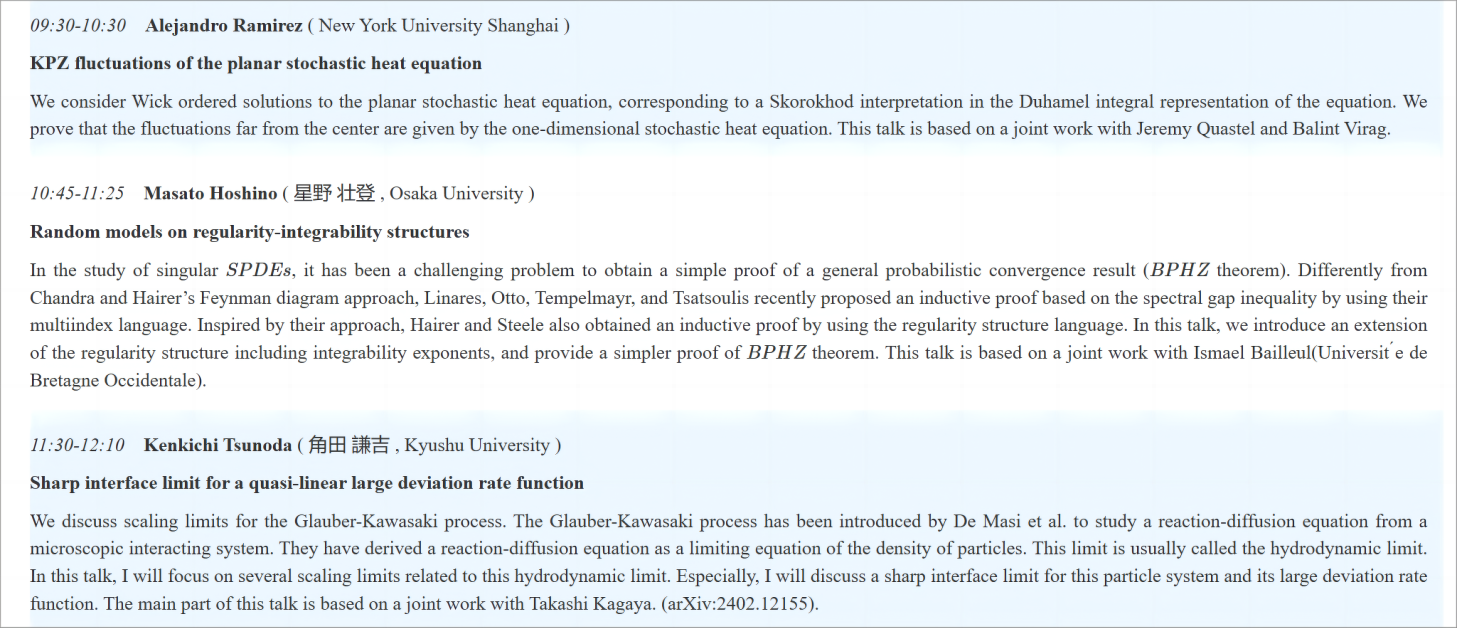Click the KPZ fluctuations talk title

(x=256, y=64)
